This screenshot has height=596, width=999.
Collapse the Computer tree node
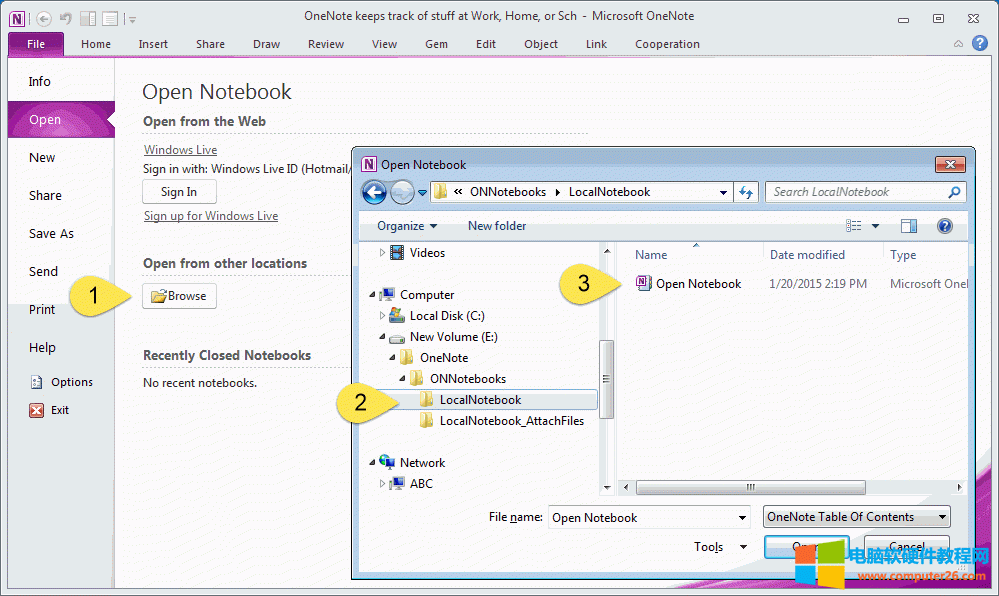(372, 295)
